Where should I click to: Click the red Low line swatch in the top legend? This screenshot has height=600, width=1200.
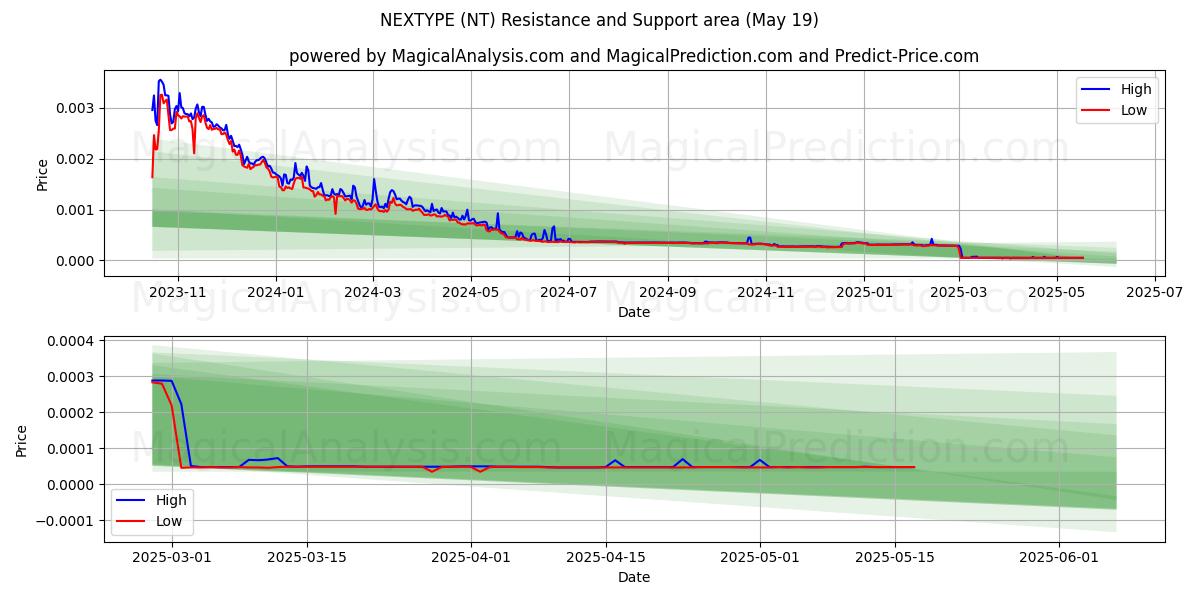coord(1097,111)
